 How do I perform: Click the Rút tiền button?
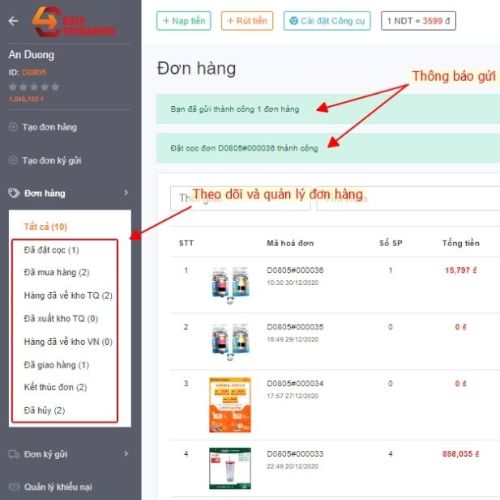pos(247,21)
